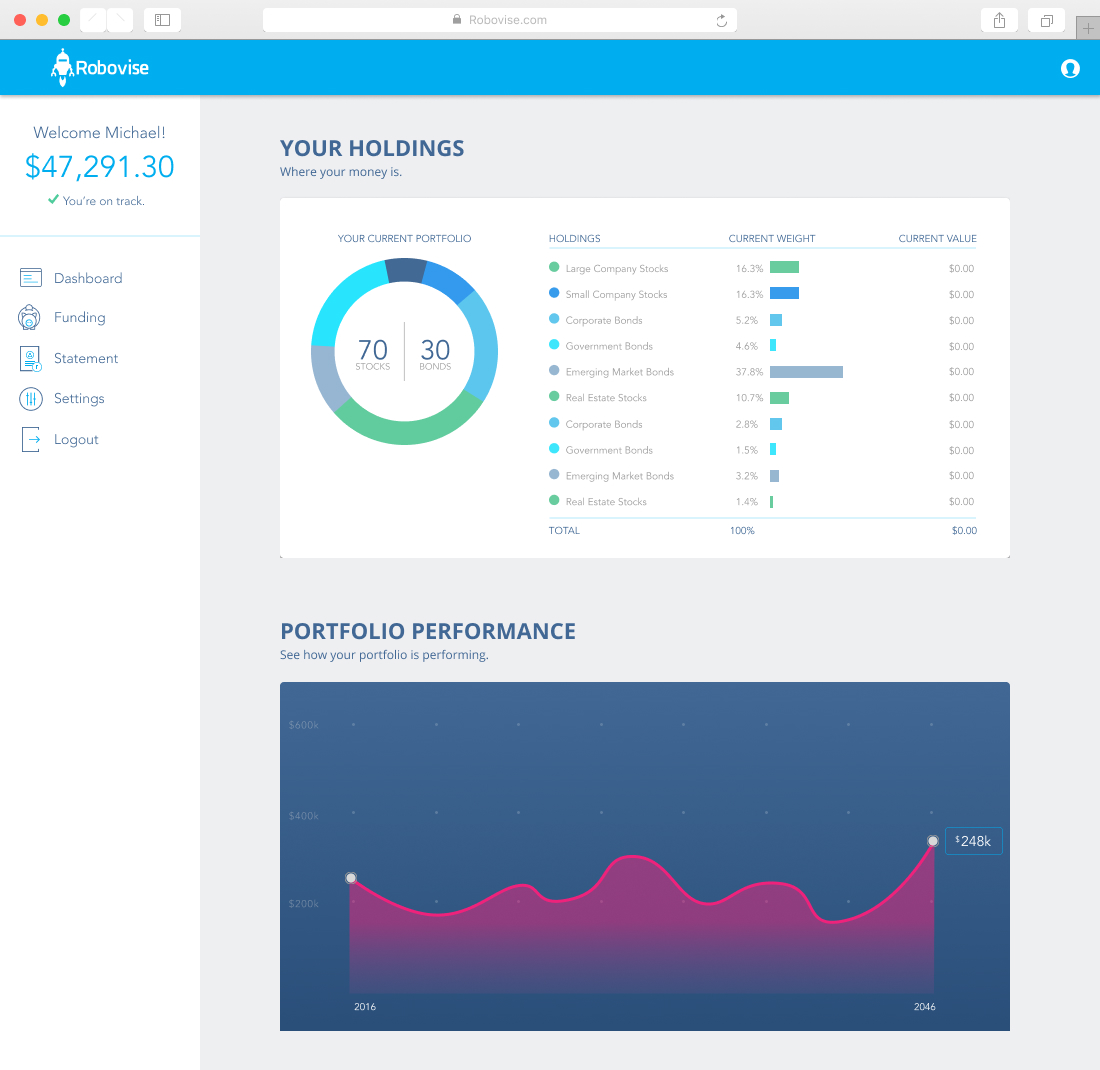The width and height of the screenshot is (1100, 1070).
Task: Reload the page from the address bar
Action: coord(721,20)
